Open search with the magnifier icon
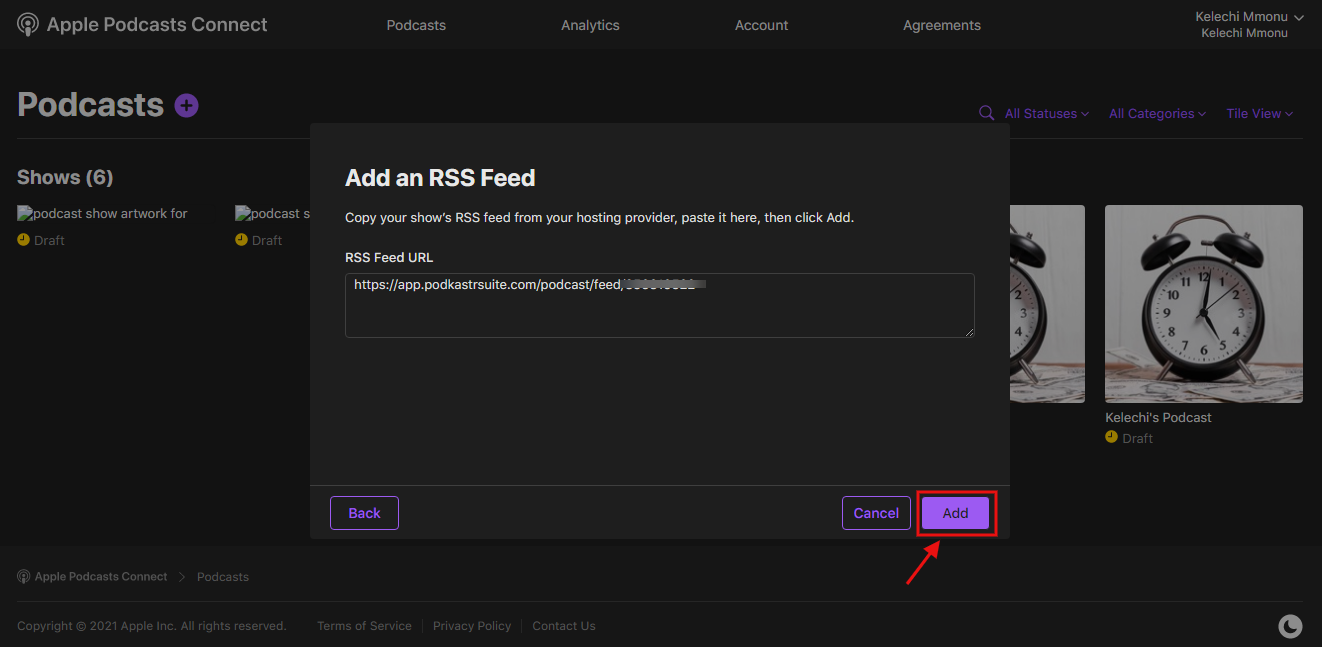Screen dimensions: 1322x647 click(x=986, y=113)
